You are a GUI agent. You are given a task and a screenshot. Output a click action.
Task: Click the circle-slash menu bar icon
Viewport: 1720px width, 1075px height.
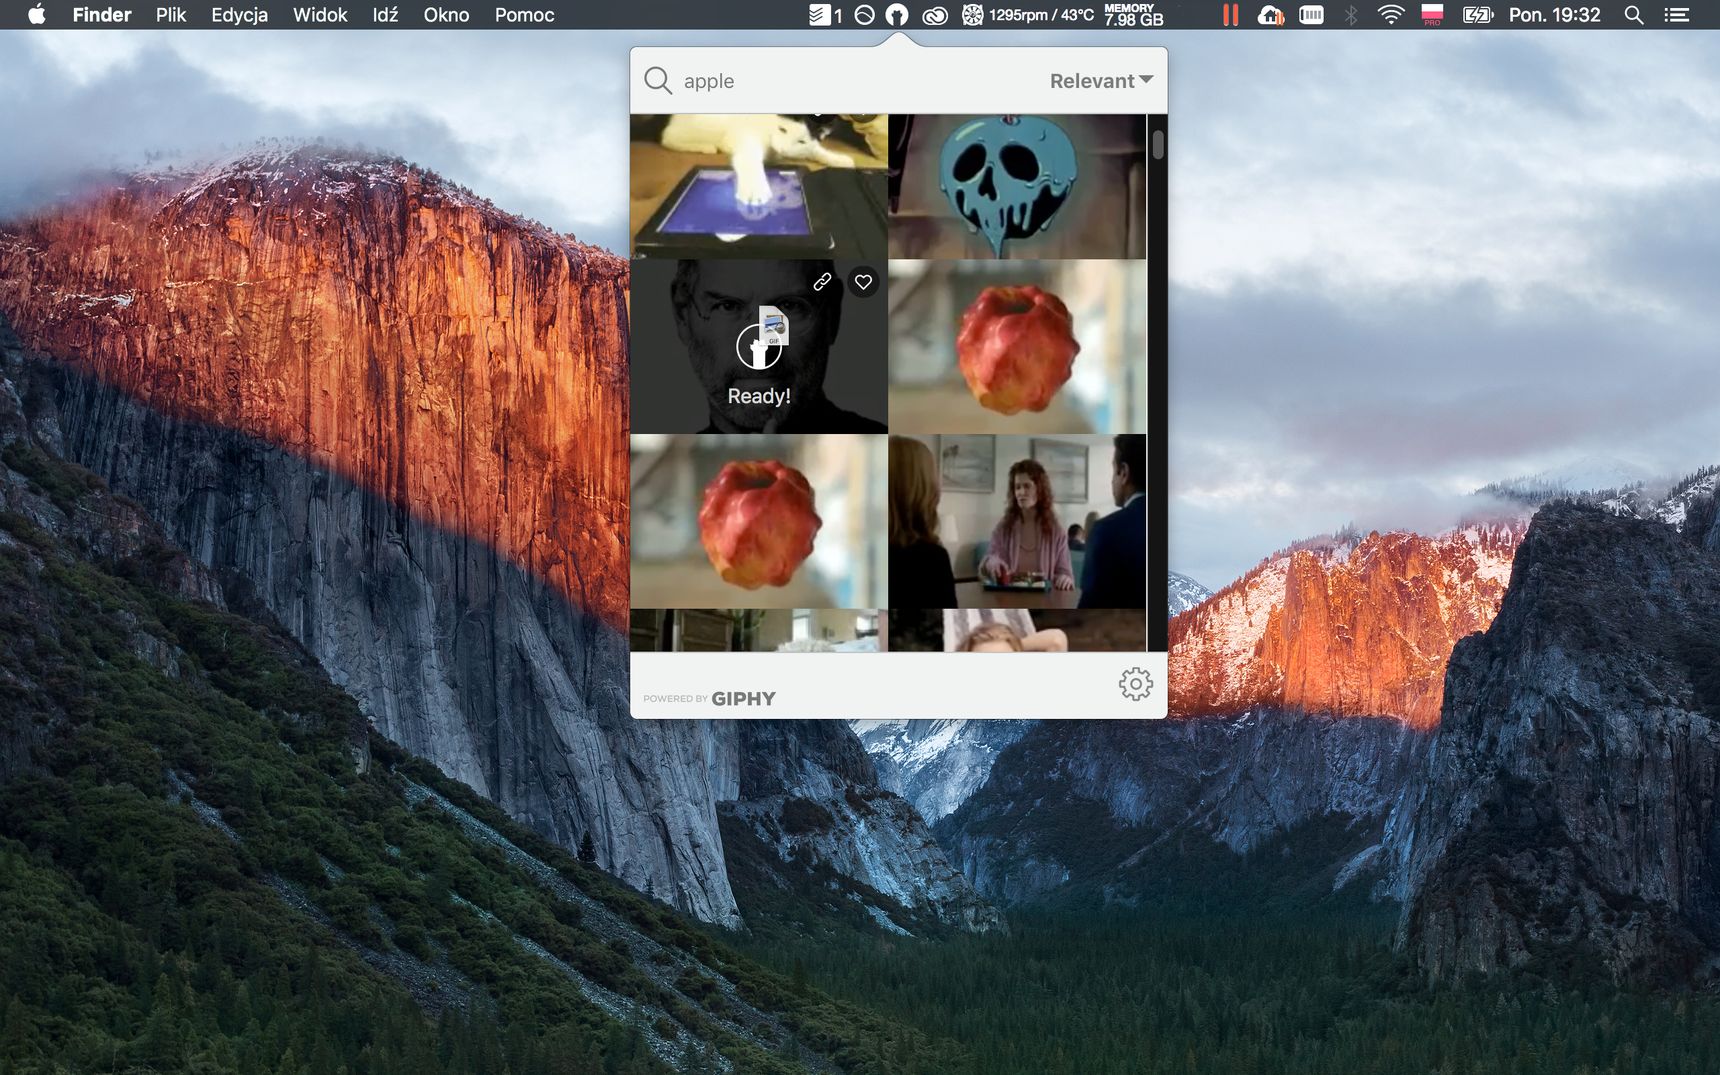click(x=865, y=15)
